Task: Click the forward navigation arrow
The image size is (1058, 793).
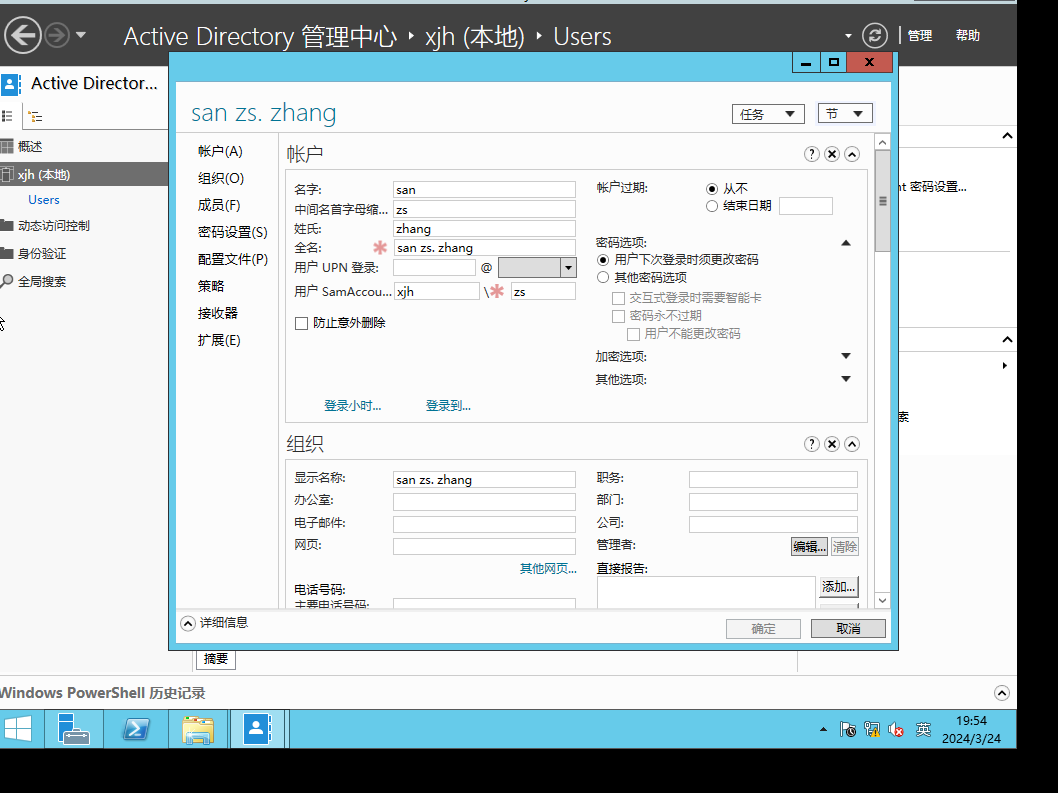Action: pyautogui.click(x=57, y=35)
